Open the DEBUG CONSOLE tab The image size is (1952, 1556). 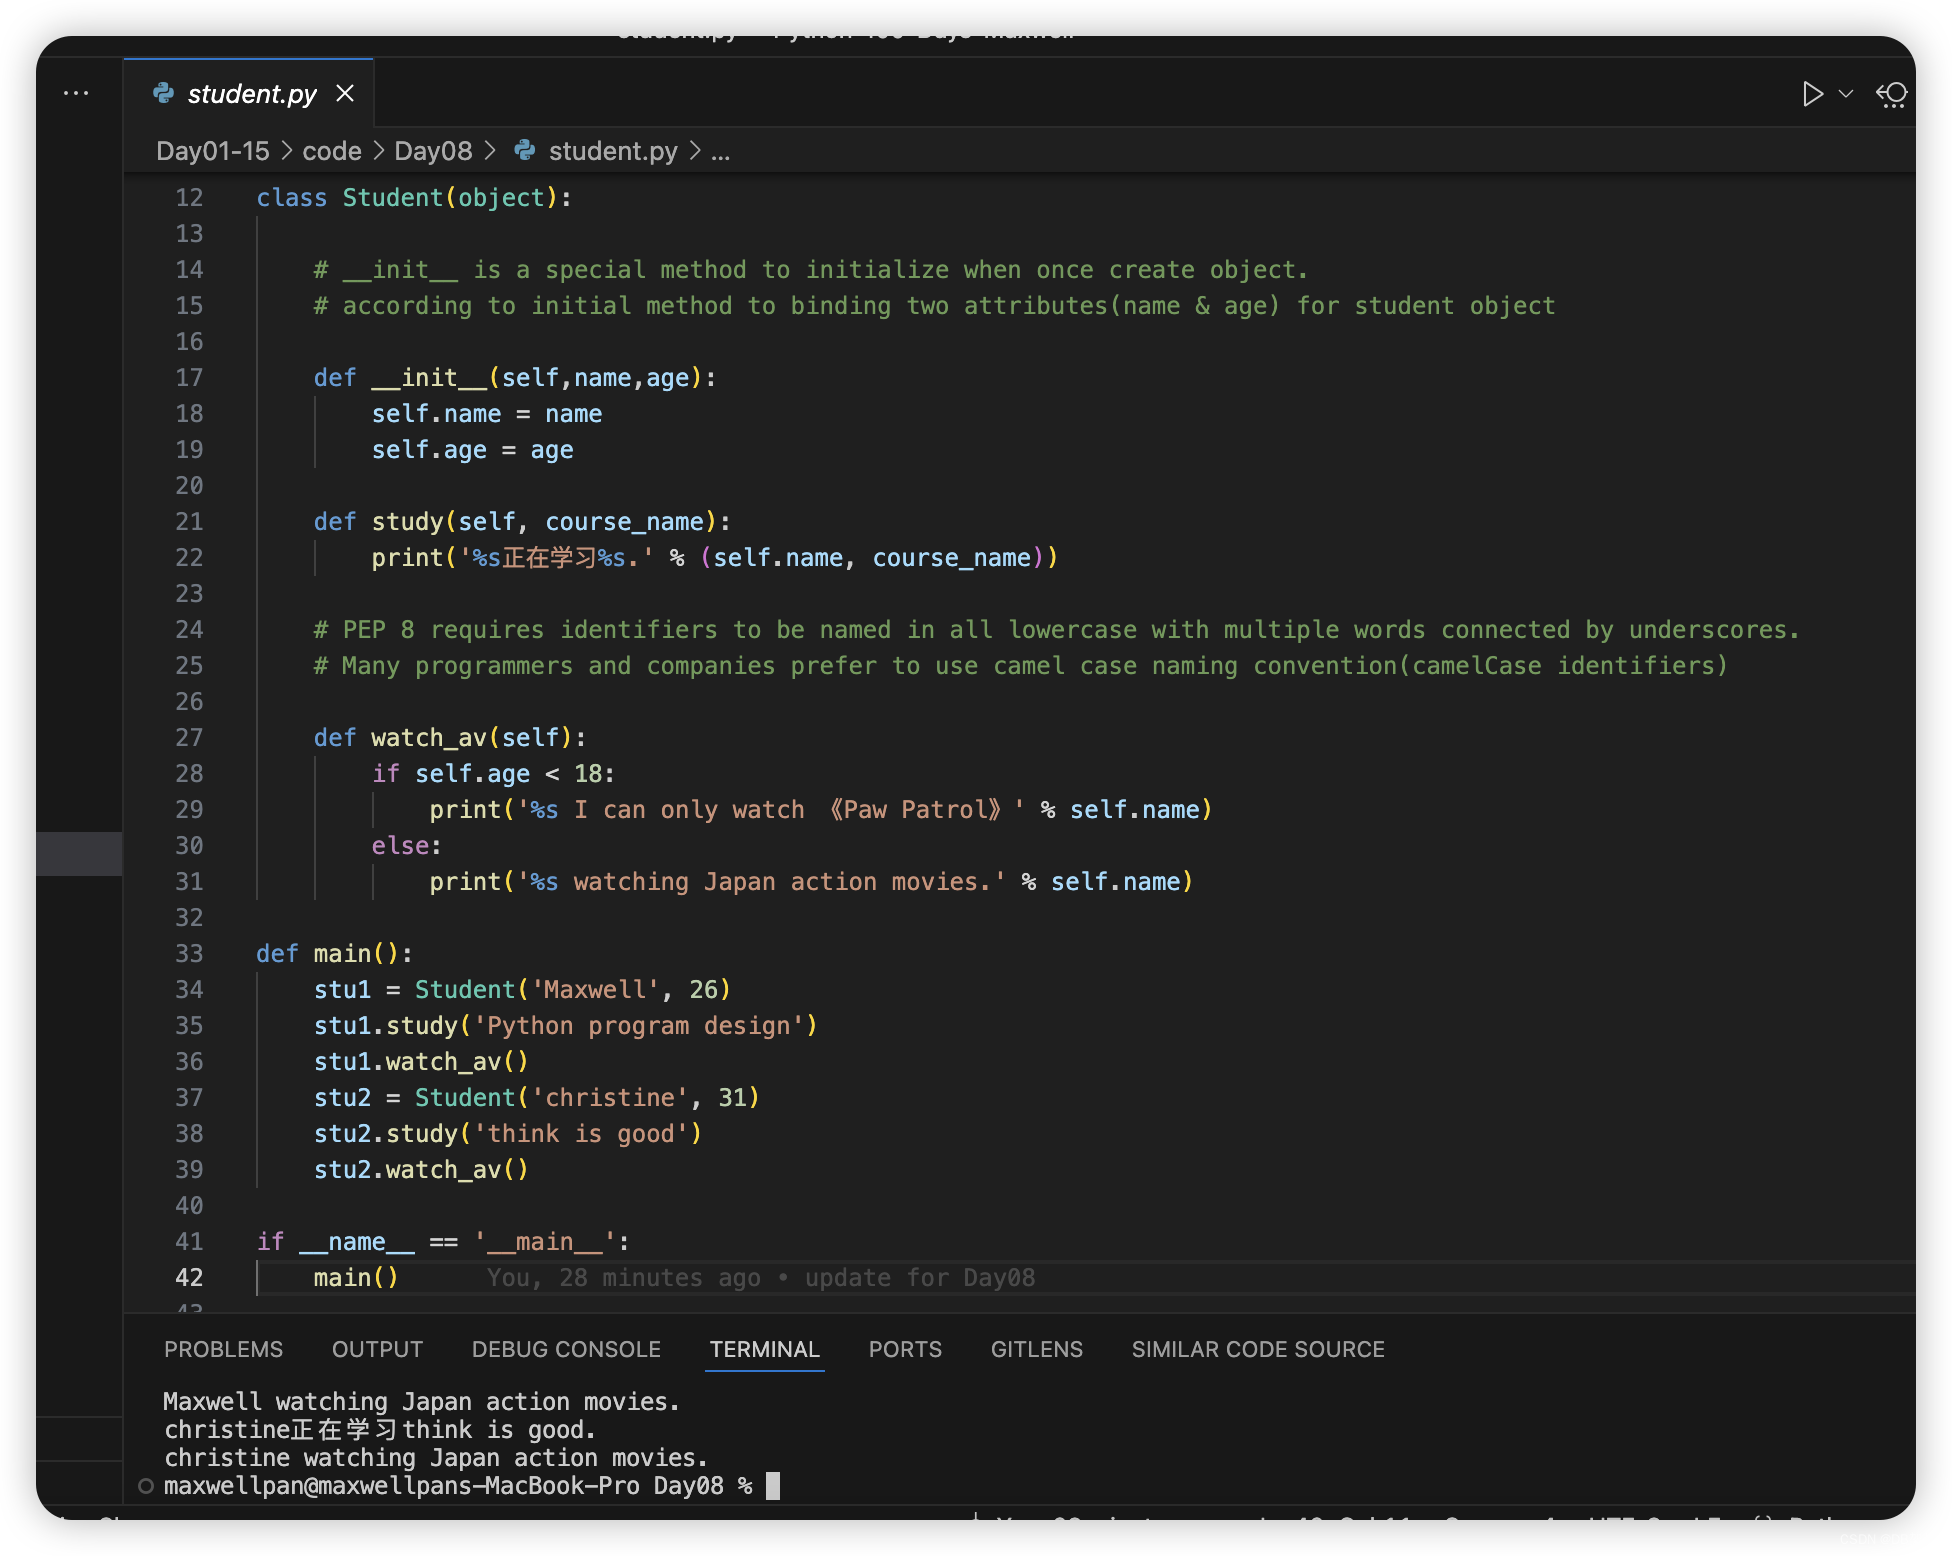566,1349
